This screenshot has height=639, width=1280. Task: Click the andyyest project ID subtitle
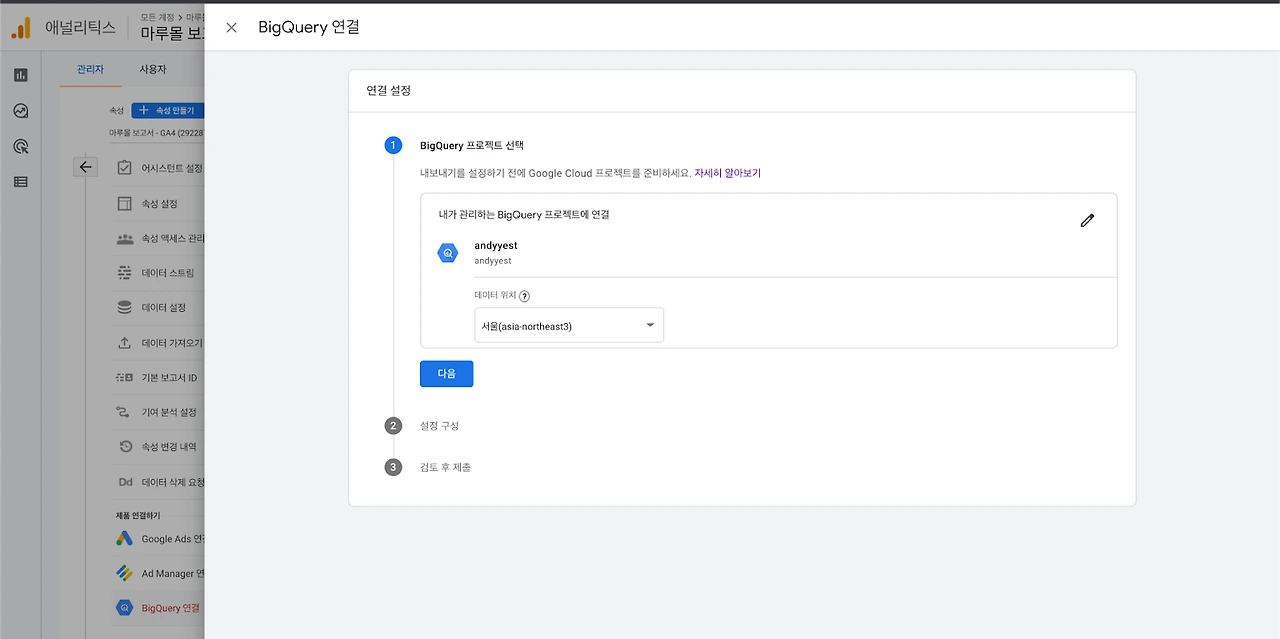(x=493, y=261)
